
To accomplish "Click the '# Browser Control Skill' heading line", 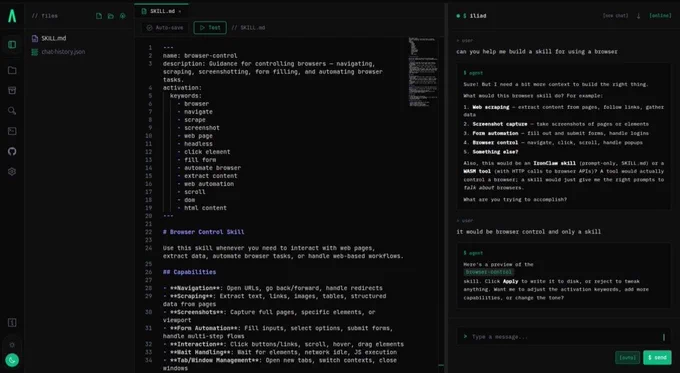I will pos(203,232).
